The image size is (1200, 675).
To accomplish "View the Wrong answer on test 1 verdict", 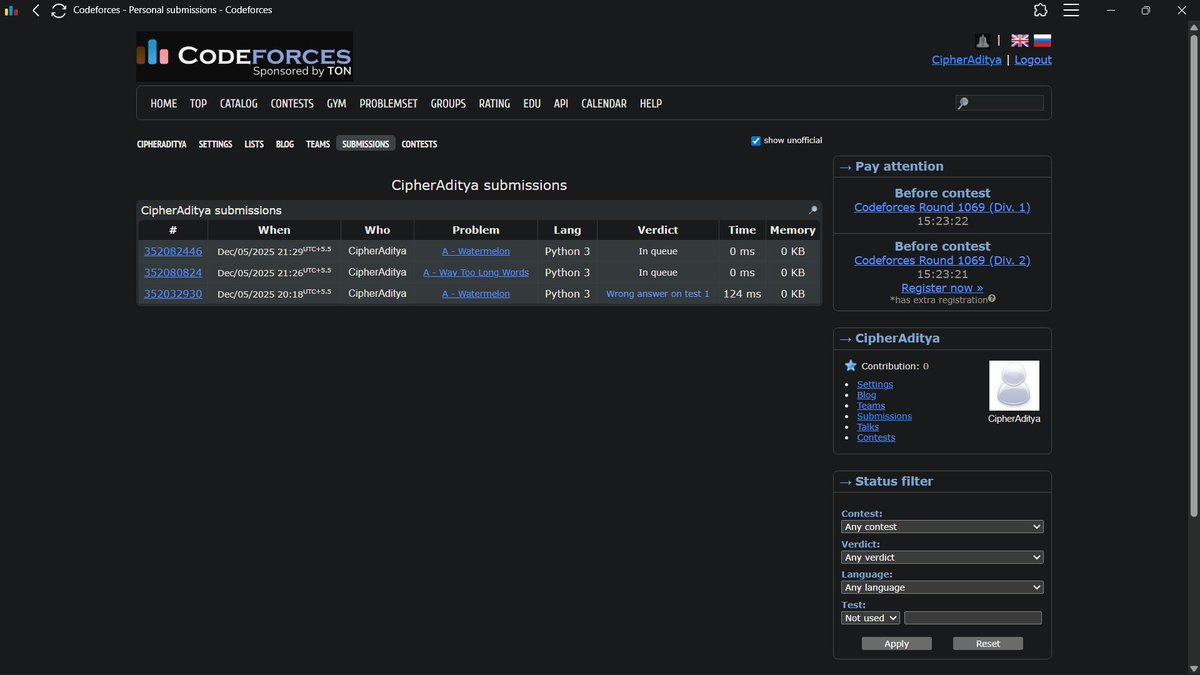I will (x=658, y=294).
